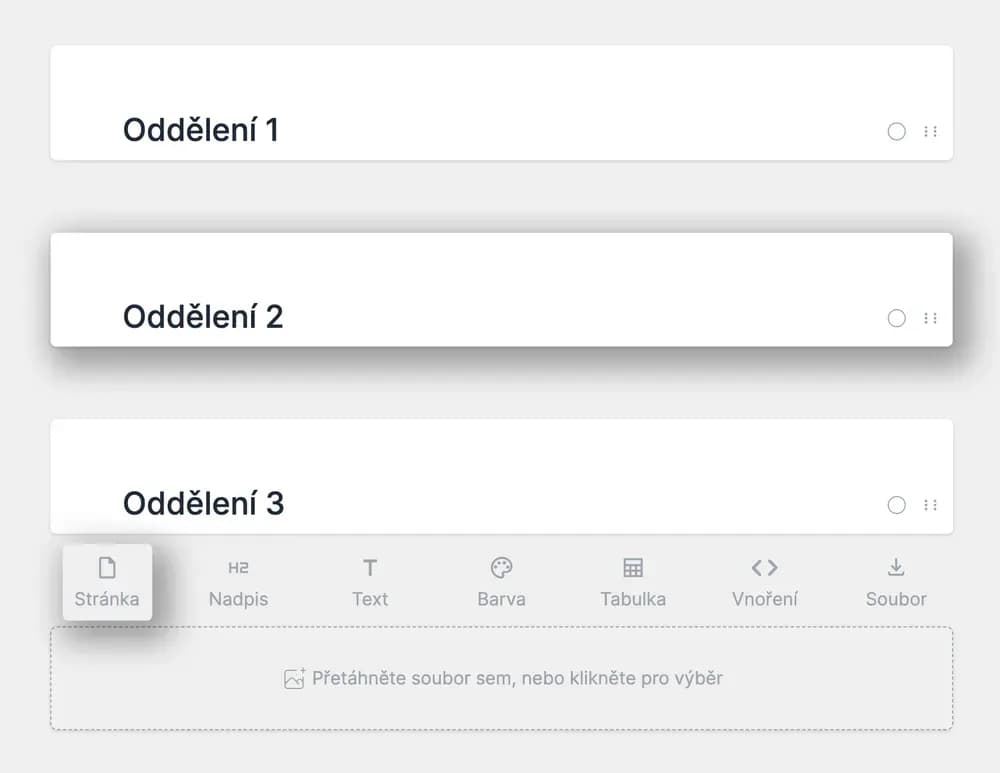Click the image upload icon in dropzone
The width and height of the screenshot is (1000, 773).
pyautogui.click(x=294, y=678)
